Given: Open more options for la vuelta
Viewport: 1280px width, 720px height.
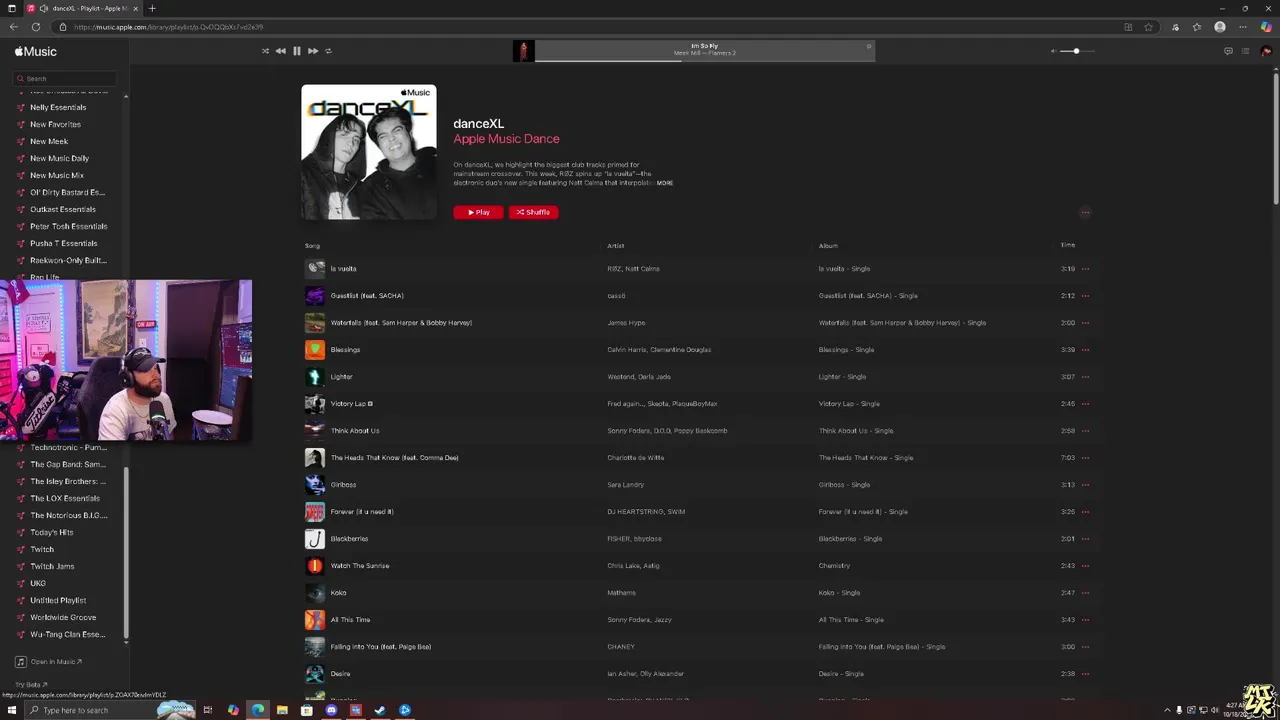Looking at the screenshot, I should 1085,269.
